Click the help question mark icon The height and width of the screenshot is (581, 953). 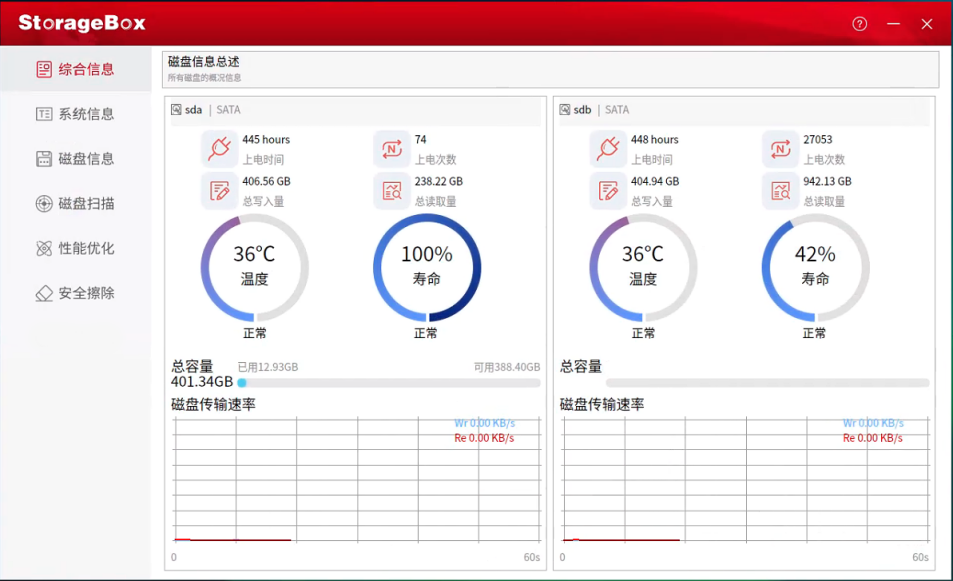click(860, 24)
